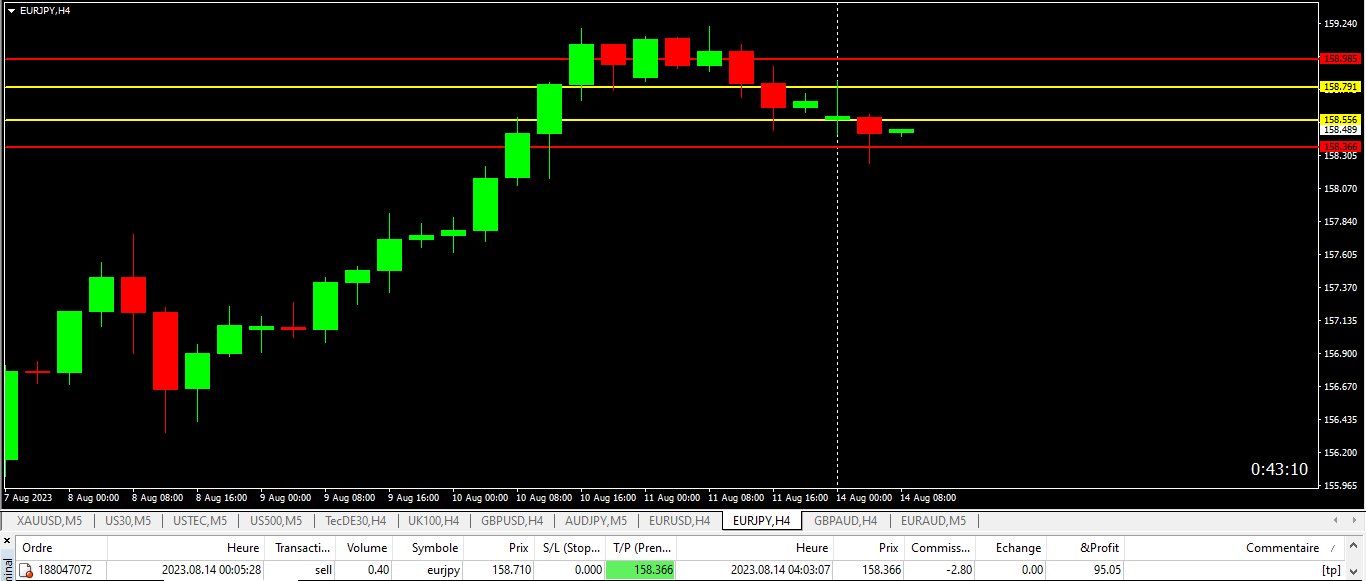Screen dimensions: 1366x581
Task: Switch to the XAUUSD,M5 chart tab
Action: click(x=49, y=521)
